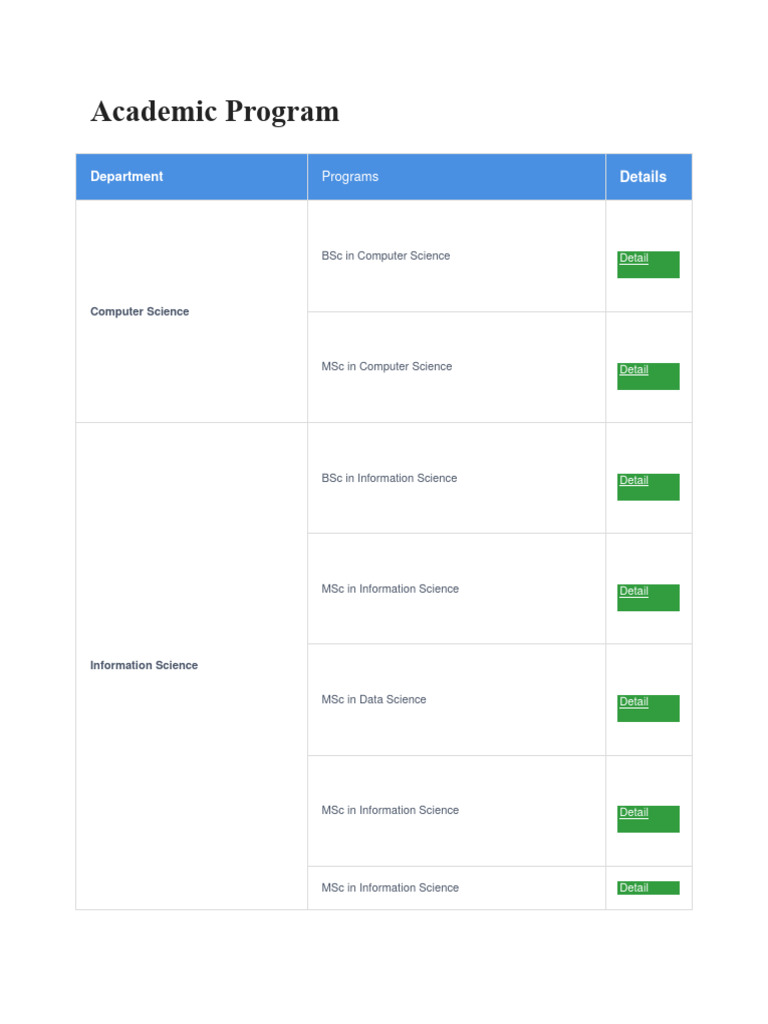Click the Academic Program page heading
The image size is (768, 1024).
tap(215, 111)
